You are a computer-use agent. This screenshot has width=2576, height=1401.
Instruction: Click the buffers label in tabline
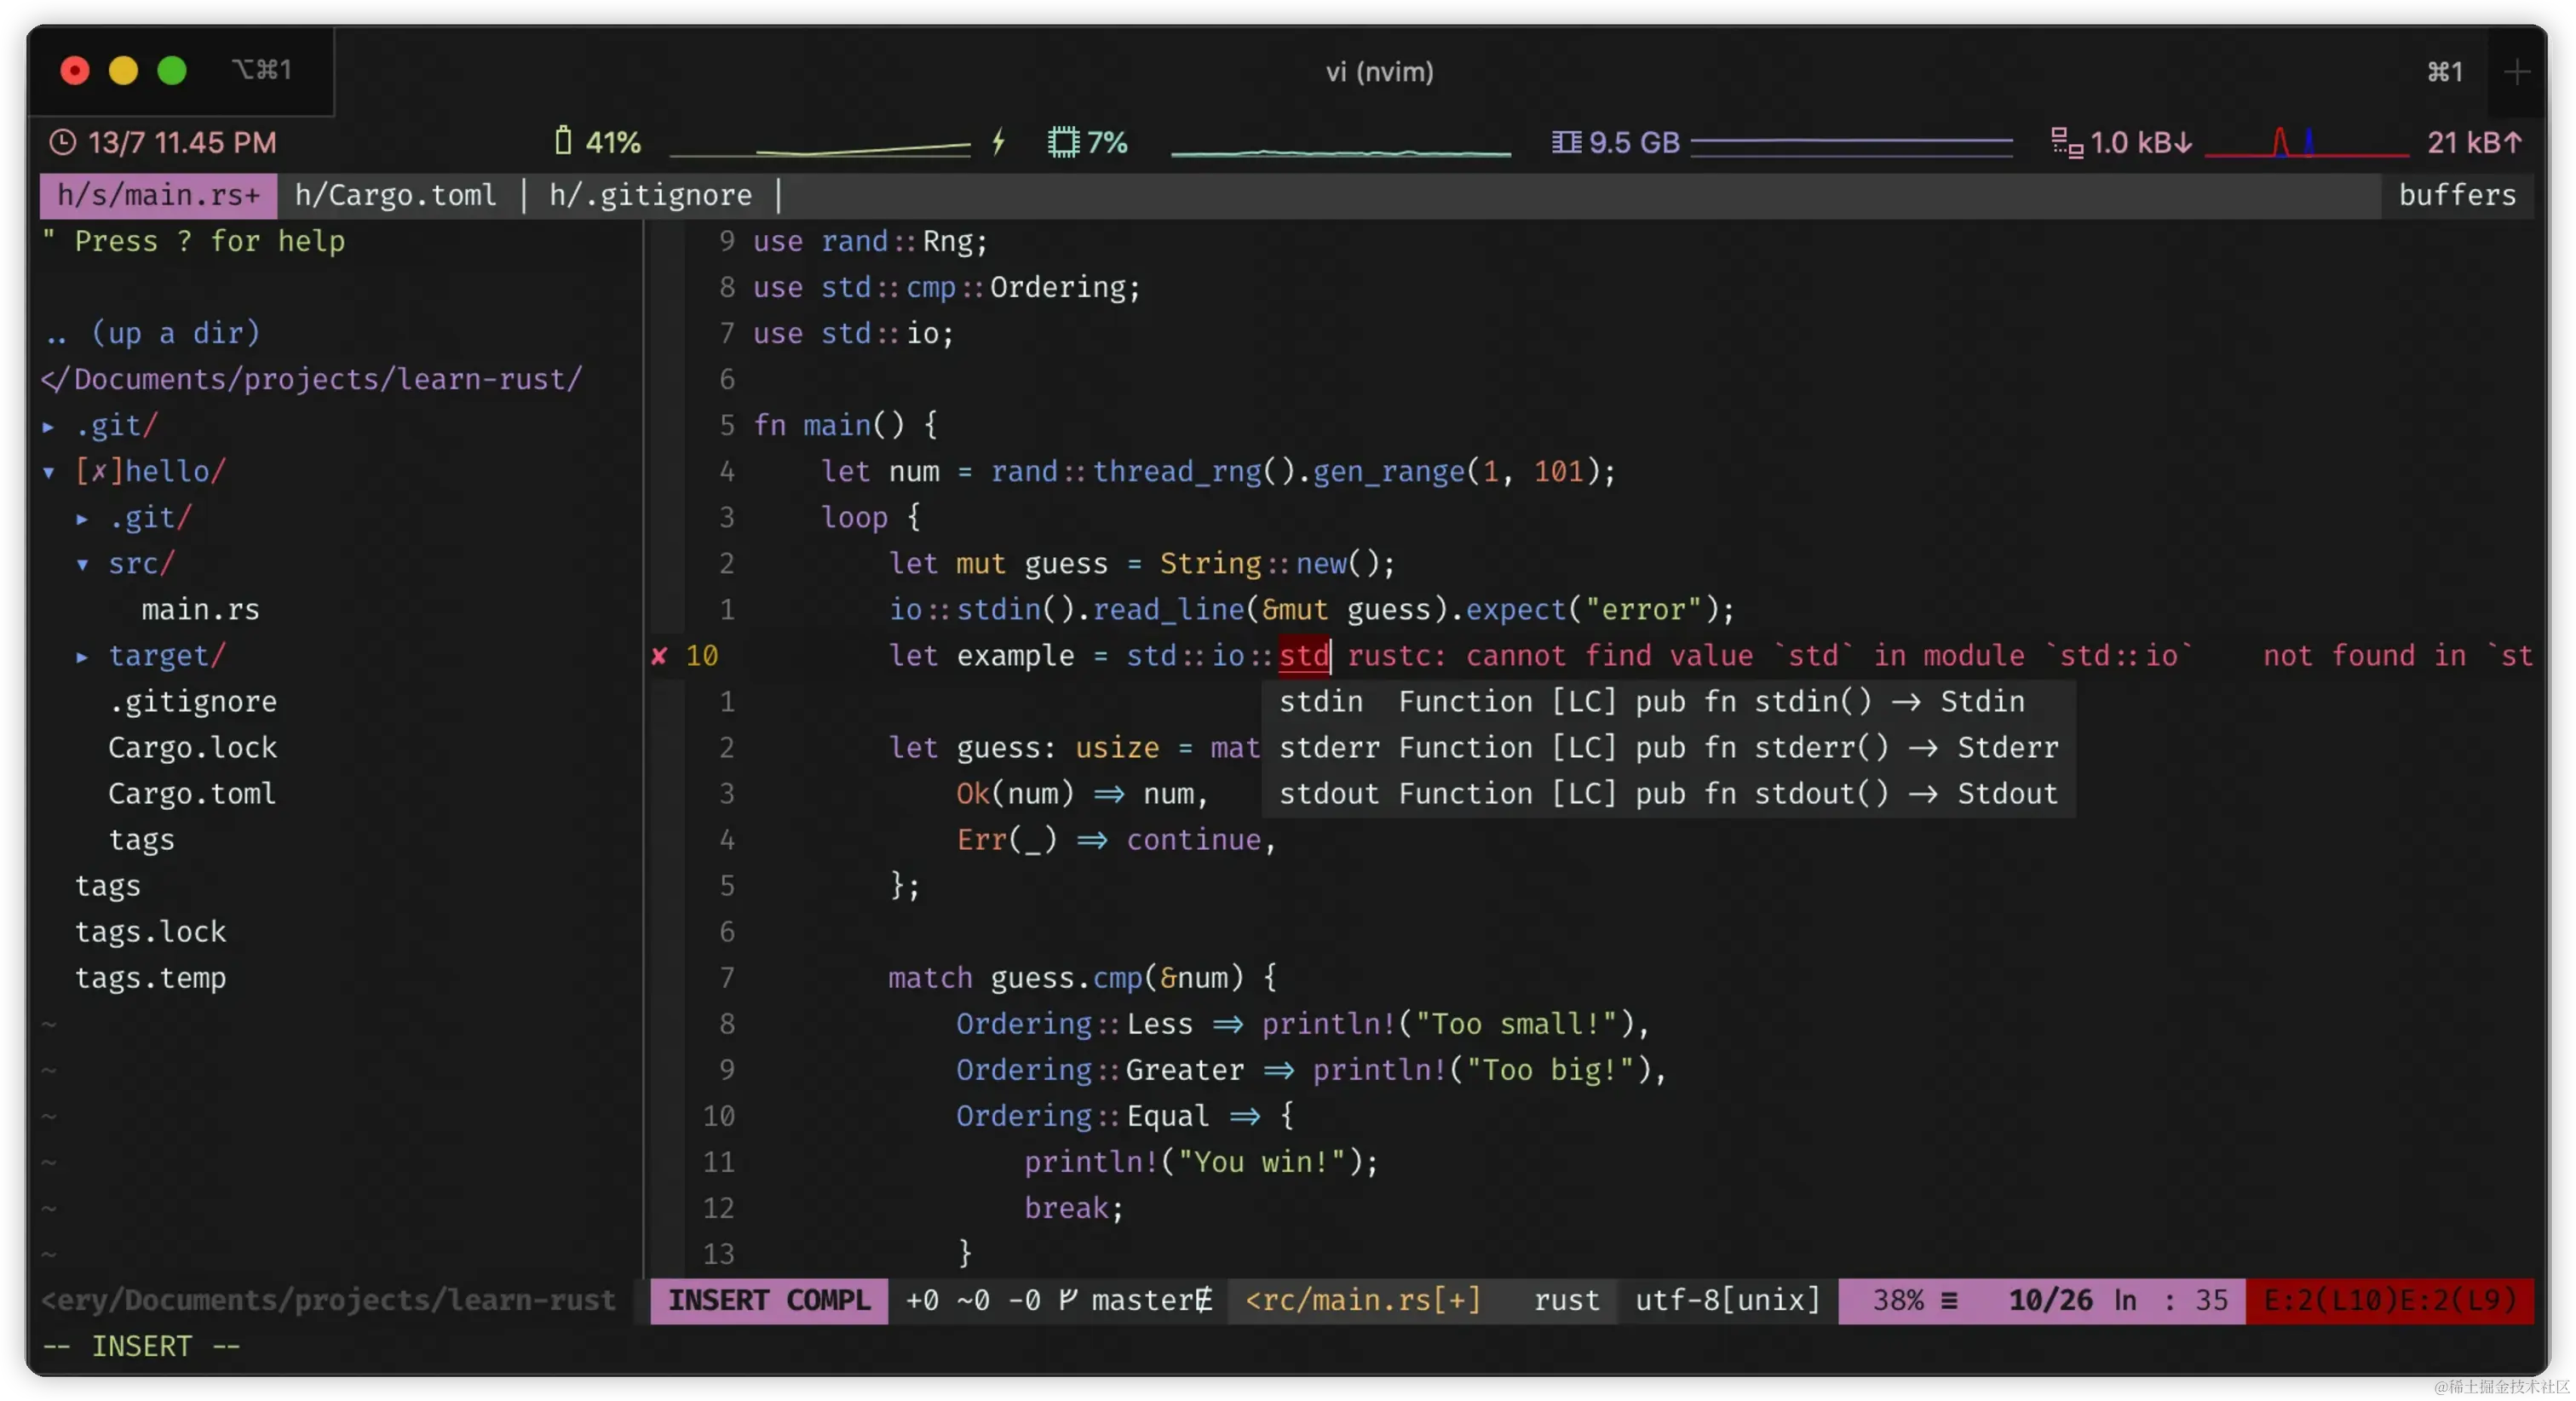click(x=2456, y=195)
